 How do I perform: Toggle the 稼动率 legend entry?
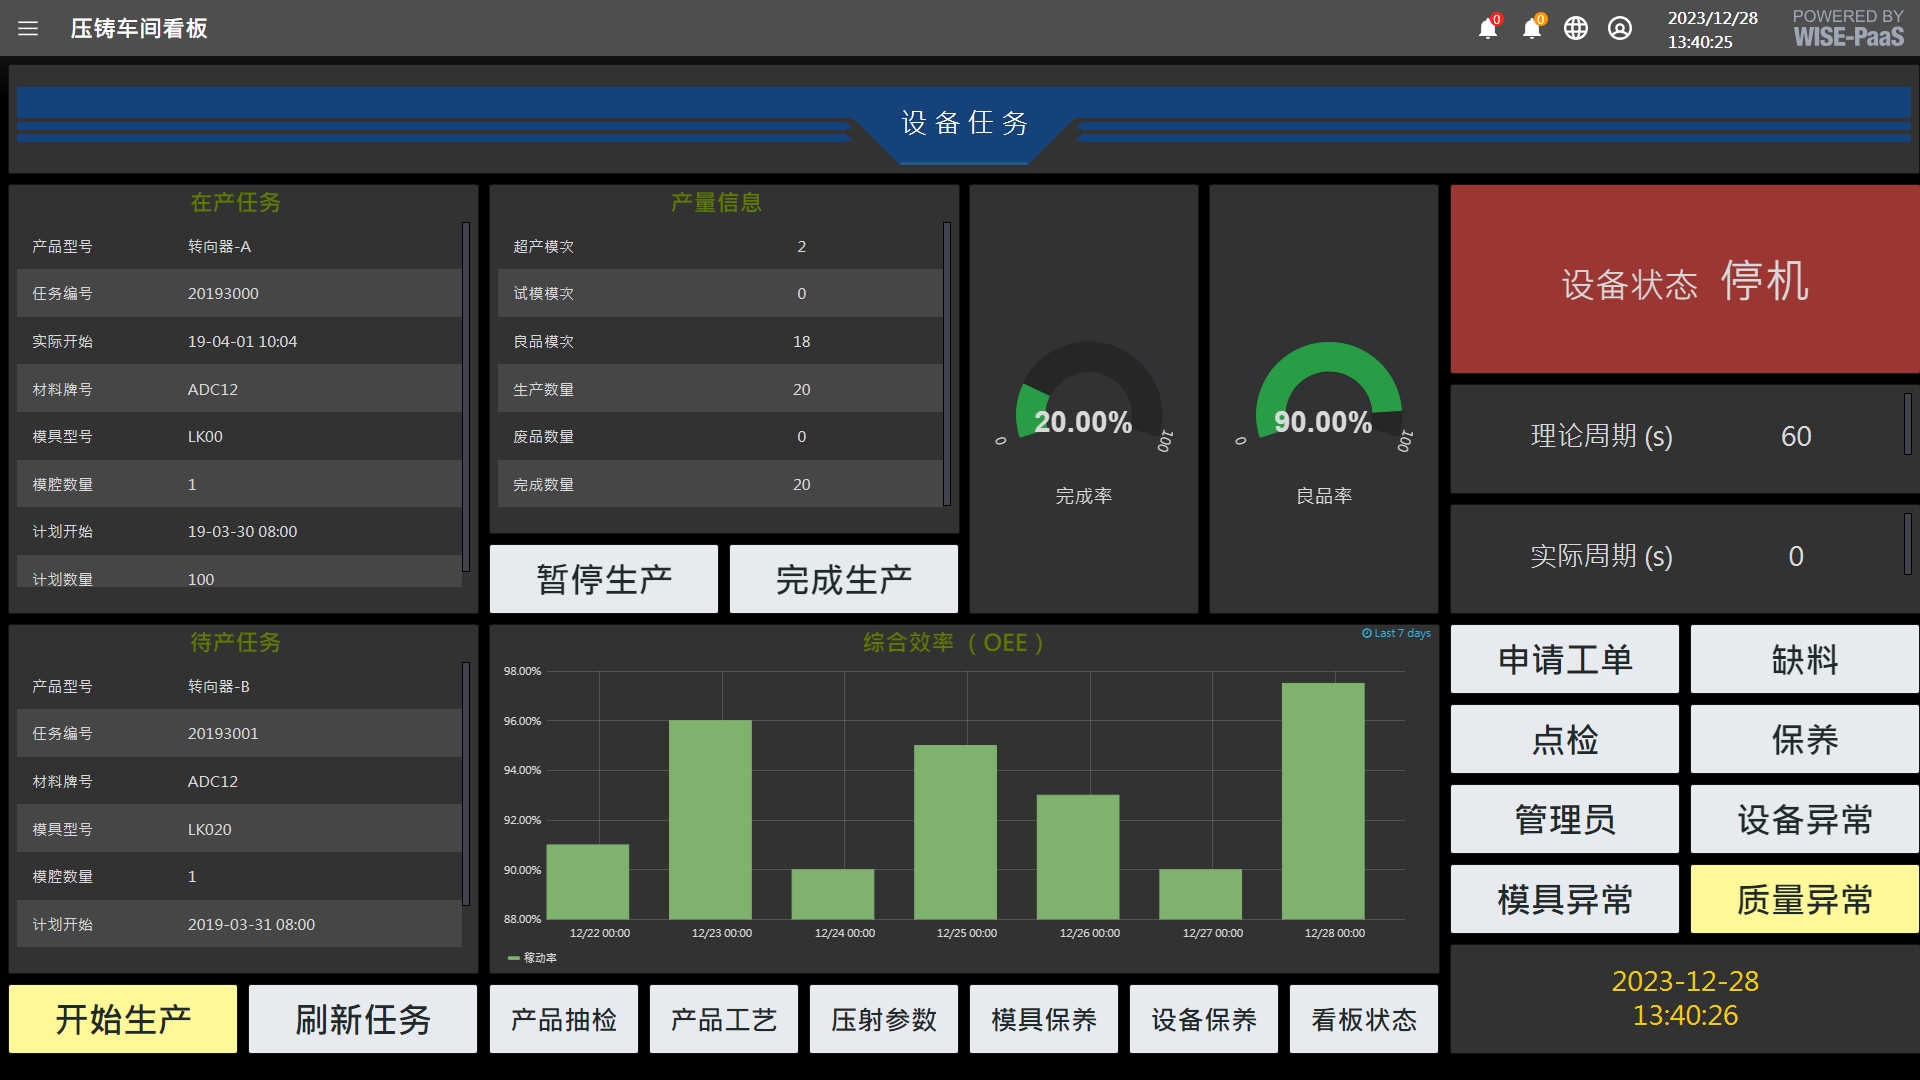coord(532,958)
